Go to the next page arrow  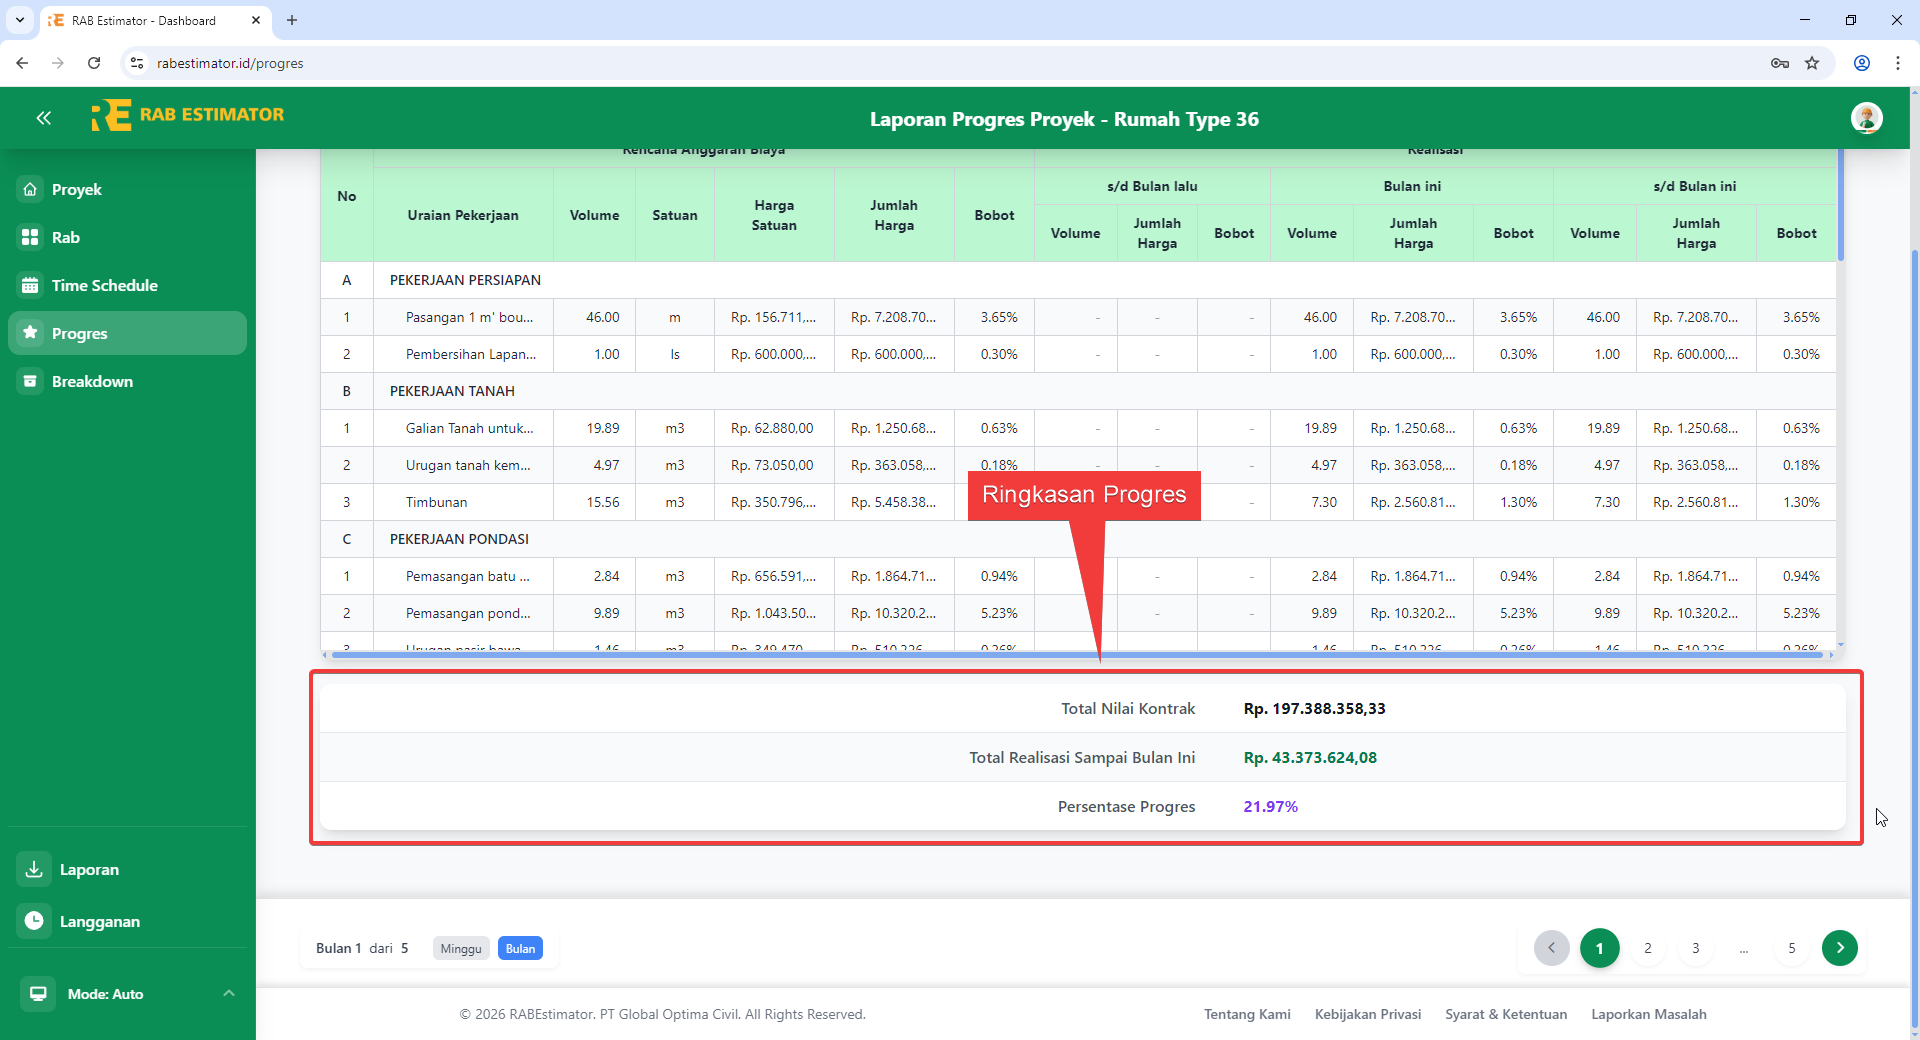(1839, 948)
